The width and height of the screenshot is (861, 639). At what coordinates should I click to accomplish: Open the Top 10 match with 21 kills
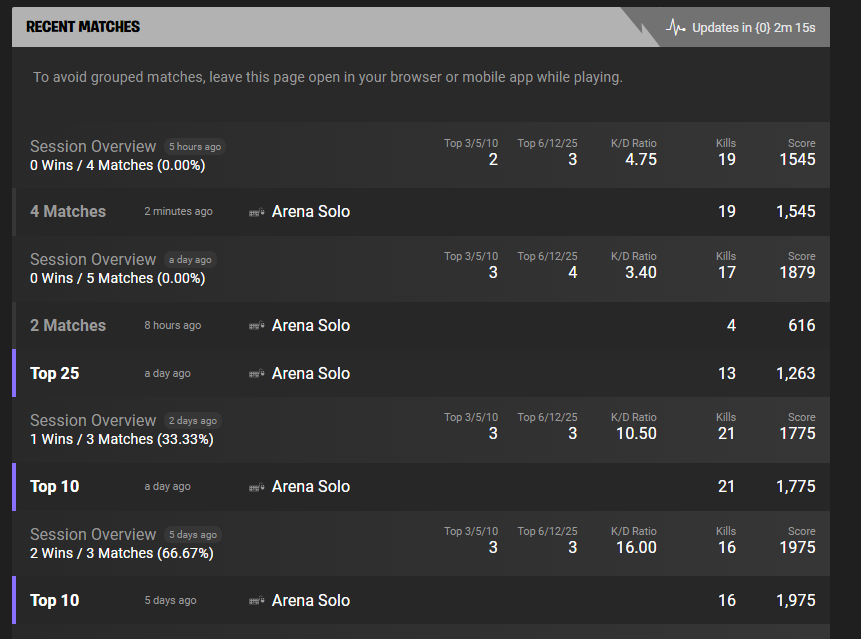point(421,487)
